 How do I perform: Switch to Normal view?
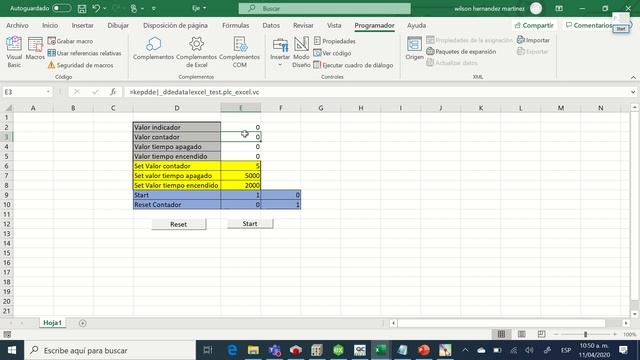coord(501,334)
